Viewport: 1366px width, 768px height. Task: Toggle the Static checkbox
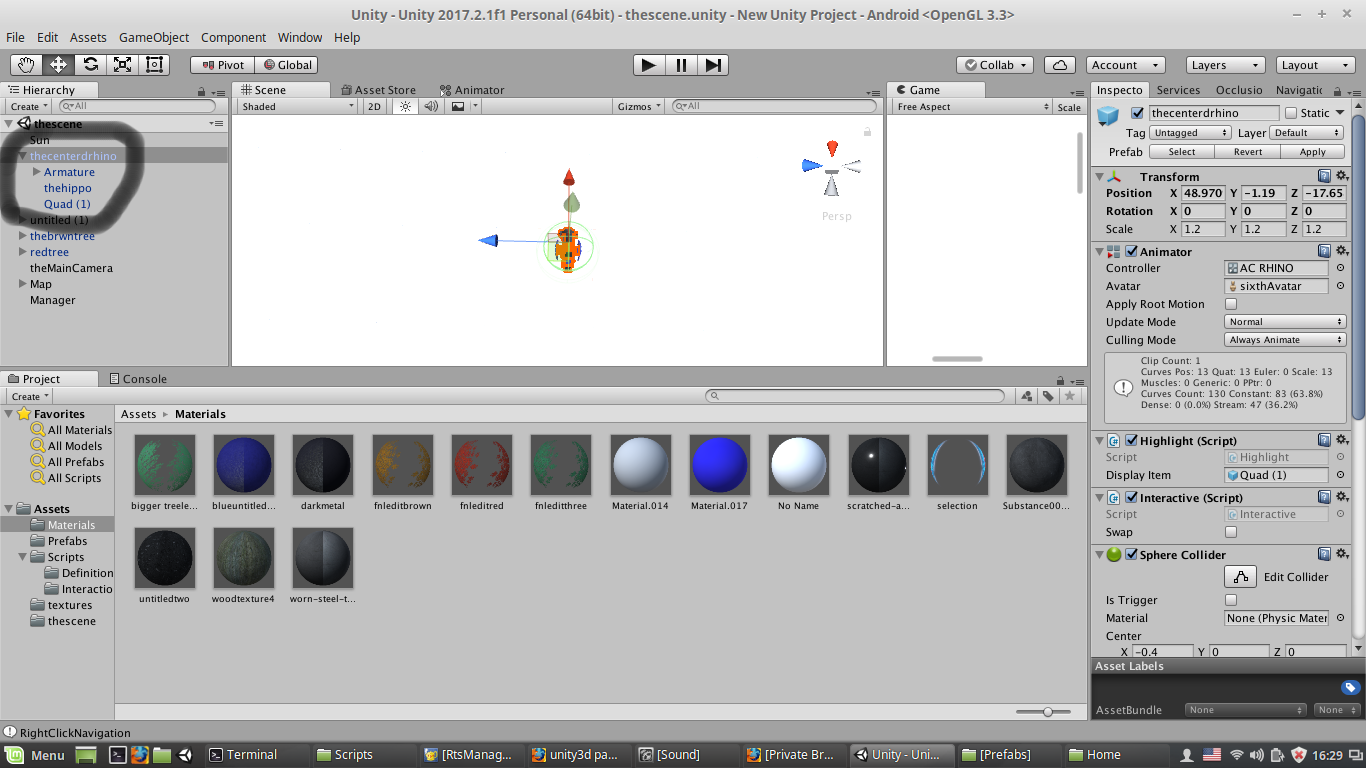pyautogui.click(x=1291, y=113)
